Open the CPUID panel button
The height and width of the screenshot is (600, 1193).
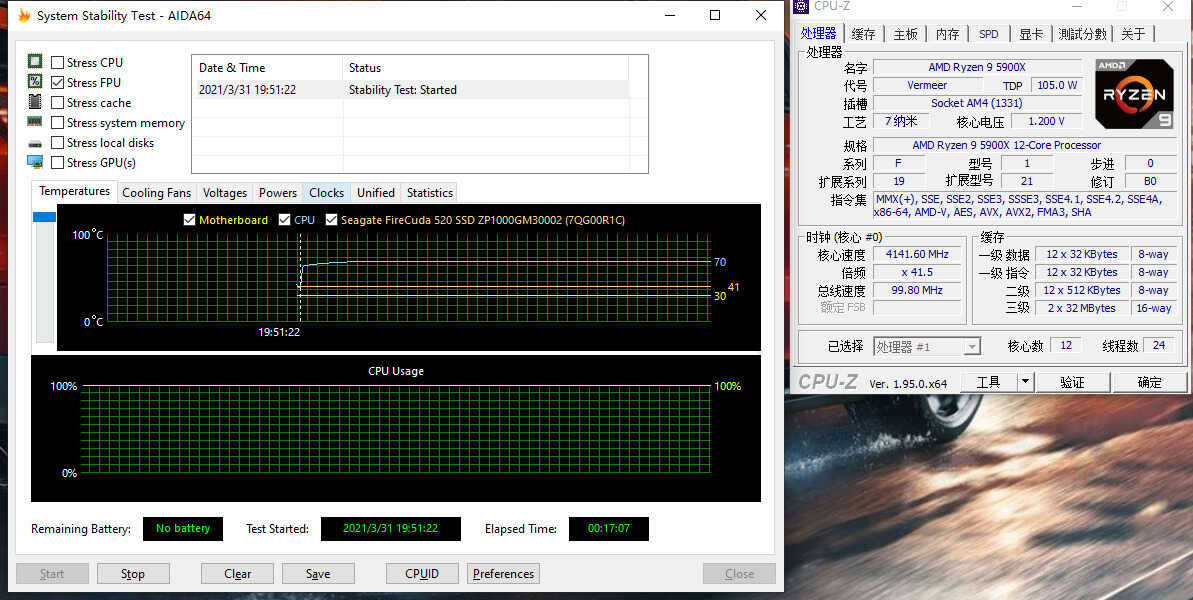(422, 574)
